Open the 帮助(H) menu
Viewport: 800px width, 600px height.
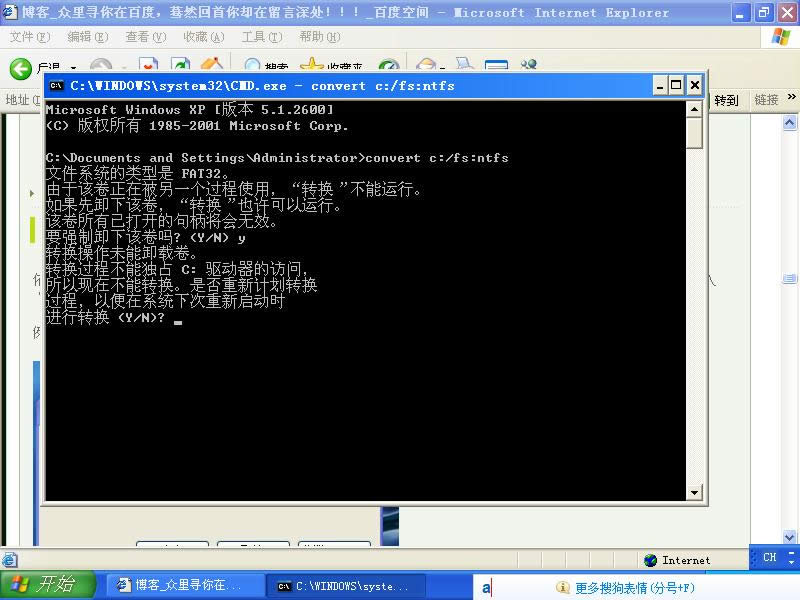pyautogui.click(x=319, y=37)
